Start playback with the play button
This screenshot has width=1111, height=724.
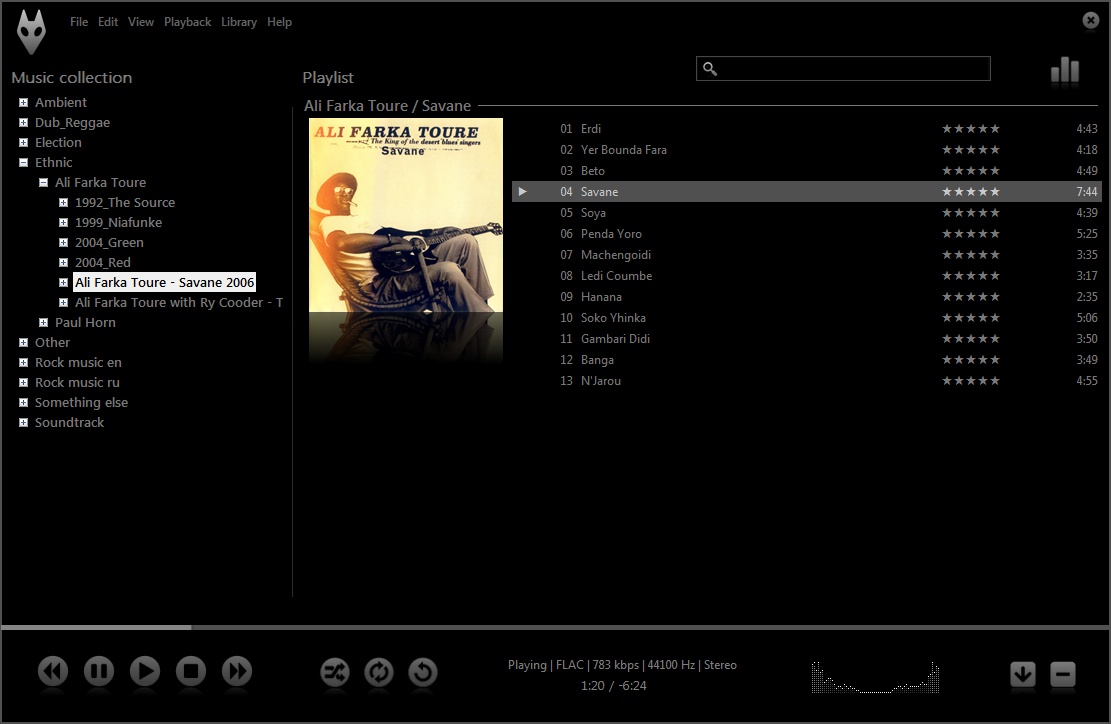(145, 671)
